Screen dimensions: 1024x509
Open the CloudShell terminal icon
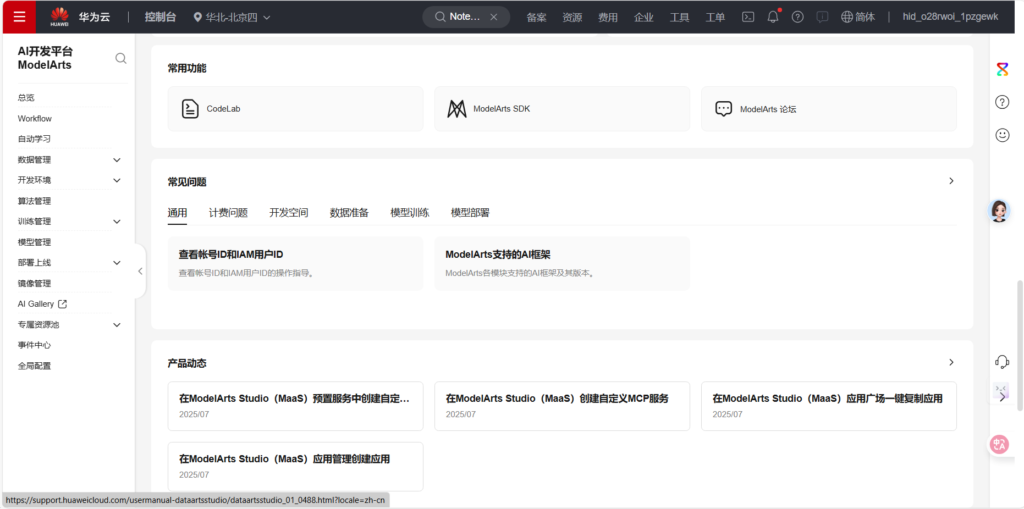click(x=749, y=17)
